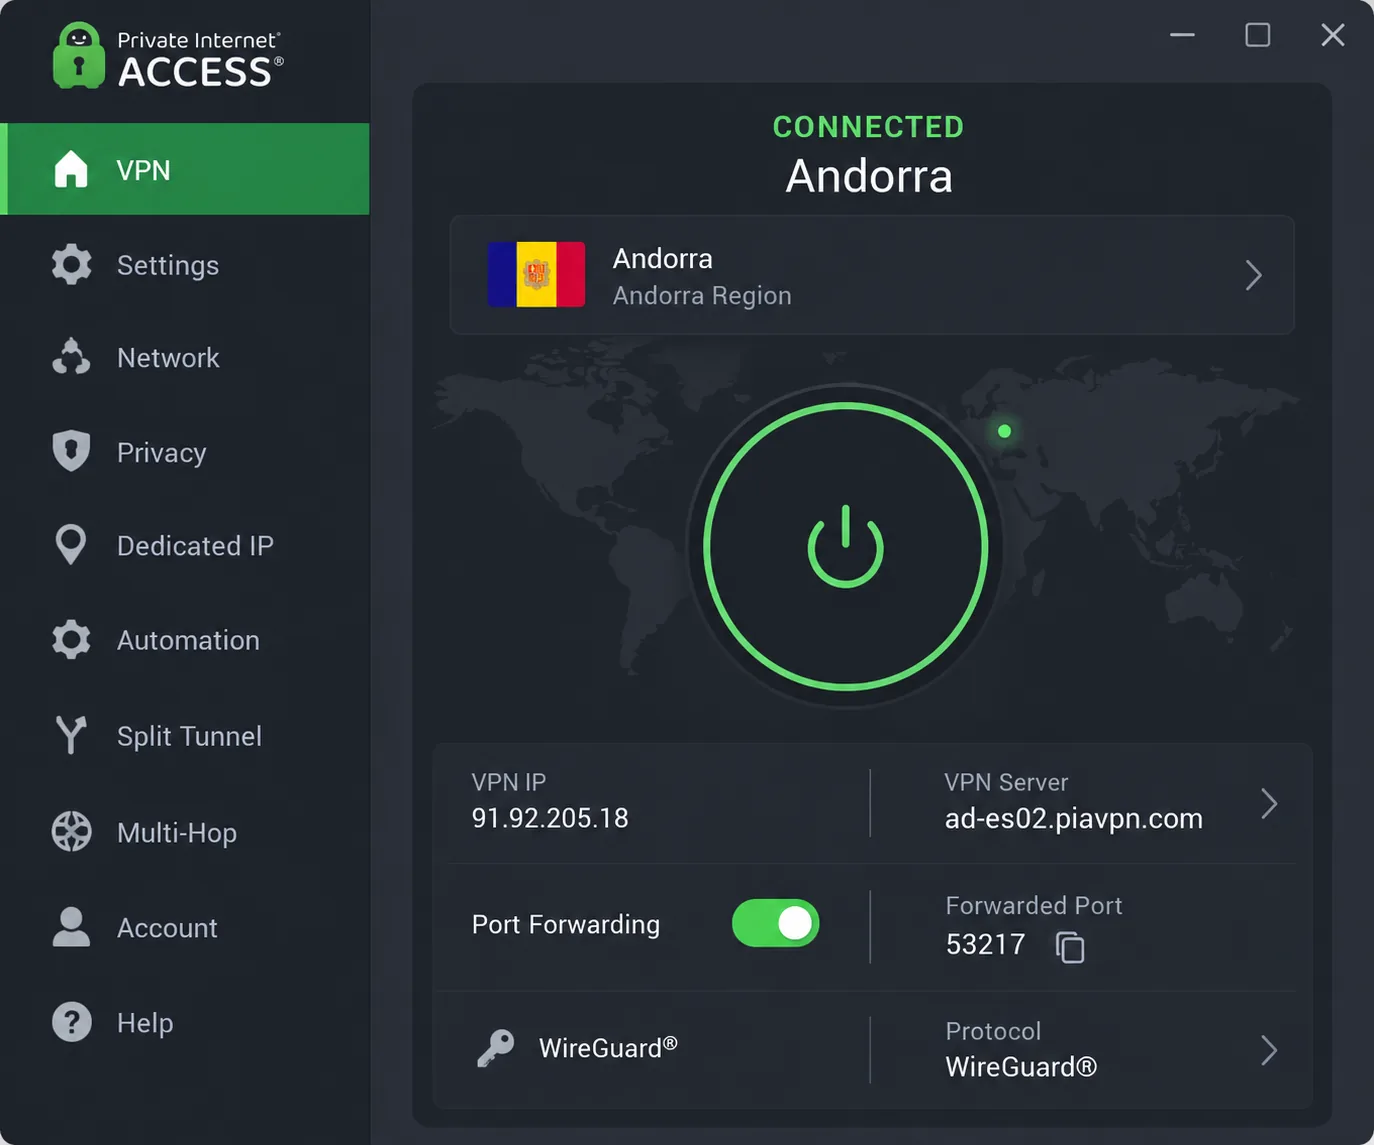Screen dimensions: 1374x1145
Task: Open the Multi-Hop label
Action: [177, 832]
